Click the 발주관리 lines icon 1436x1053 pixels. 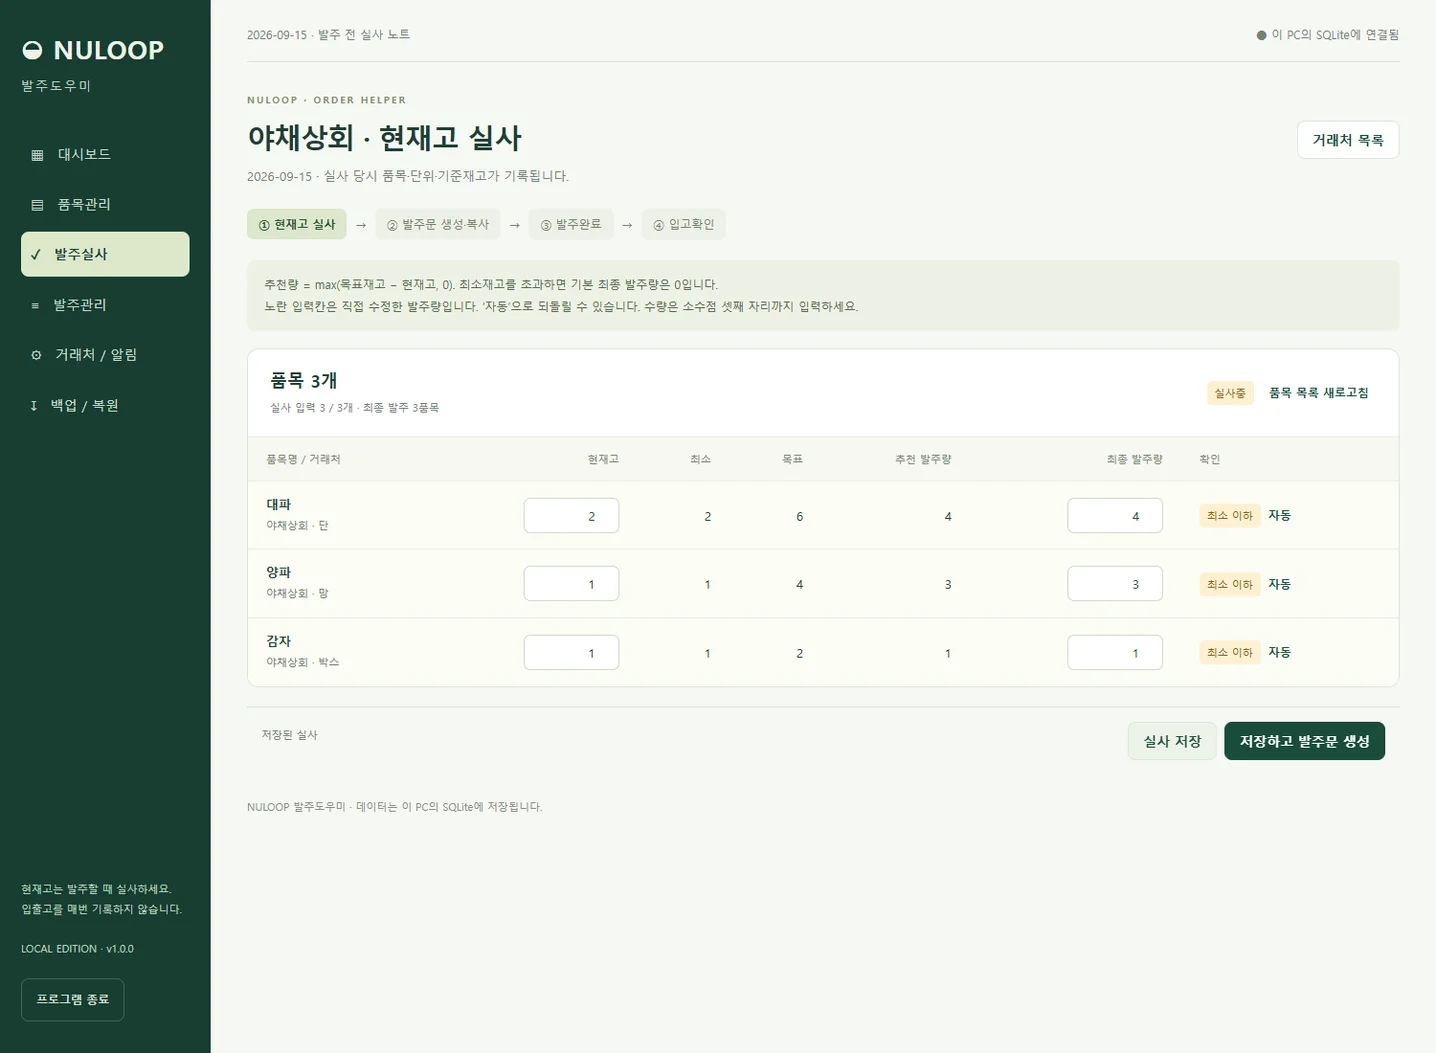pyautogui.click(x=35, y=305)
